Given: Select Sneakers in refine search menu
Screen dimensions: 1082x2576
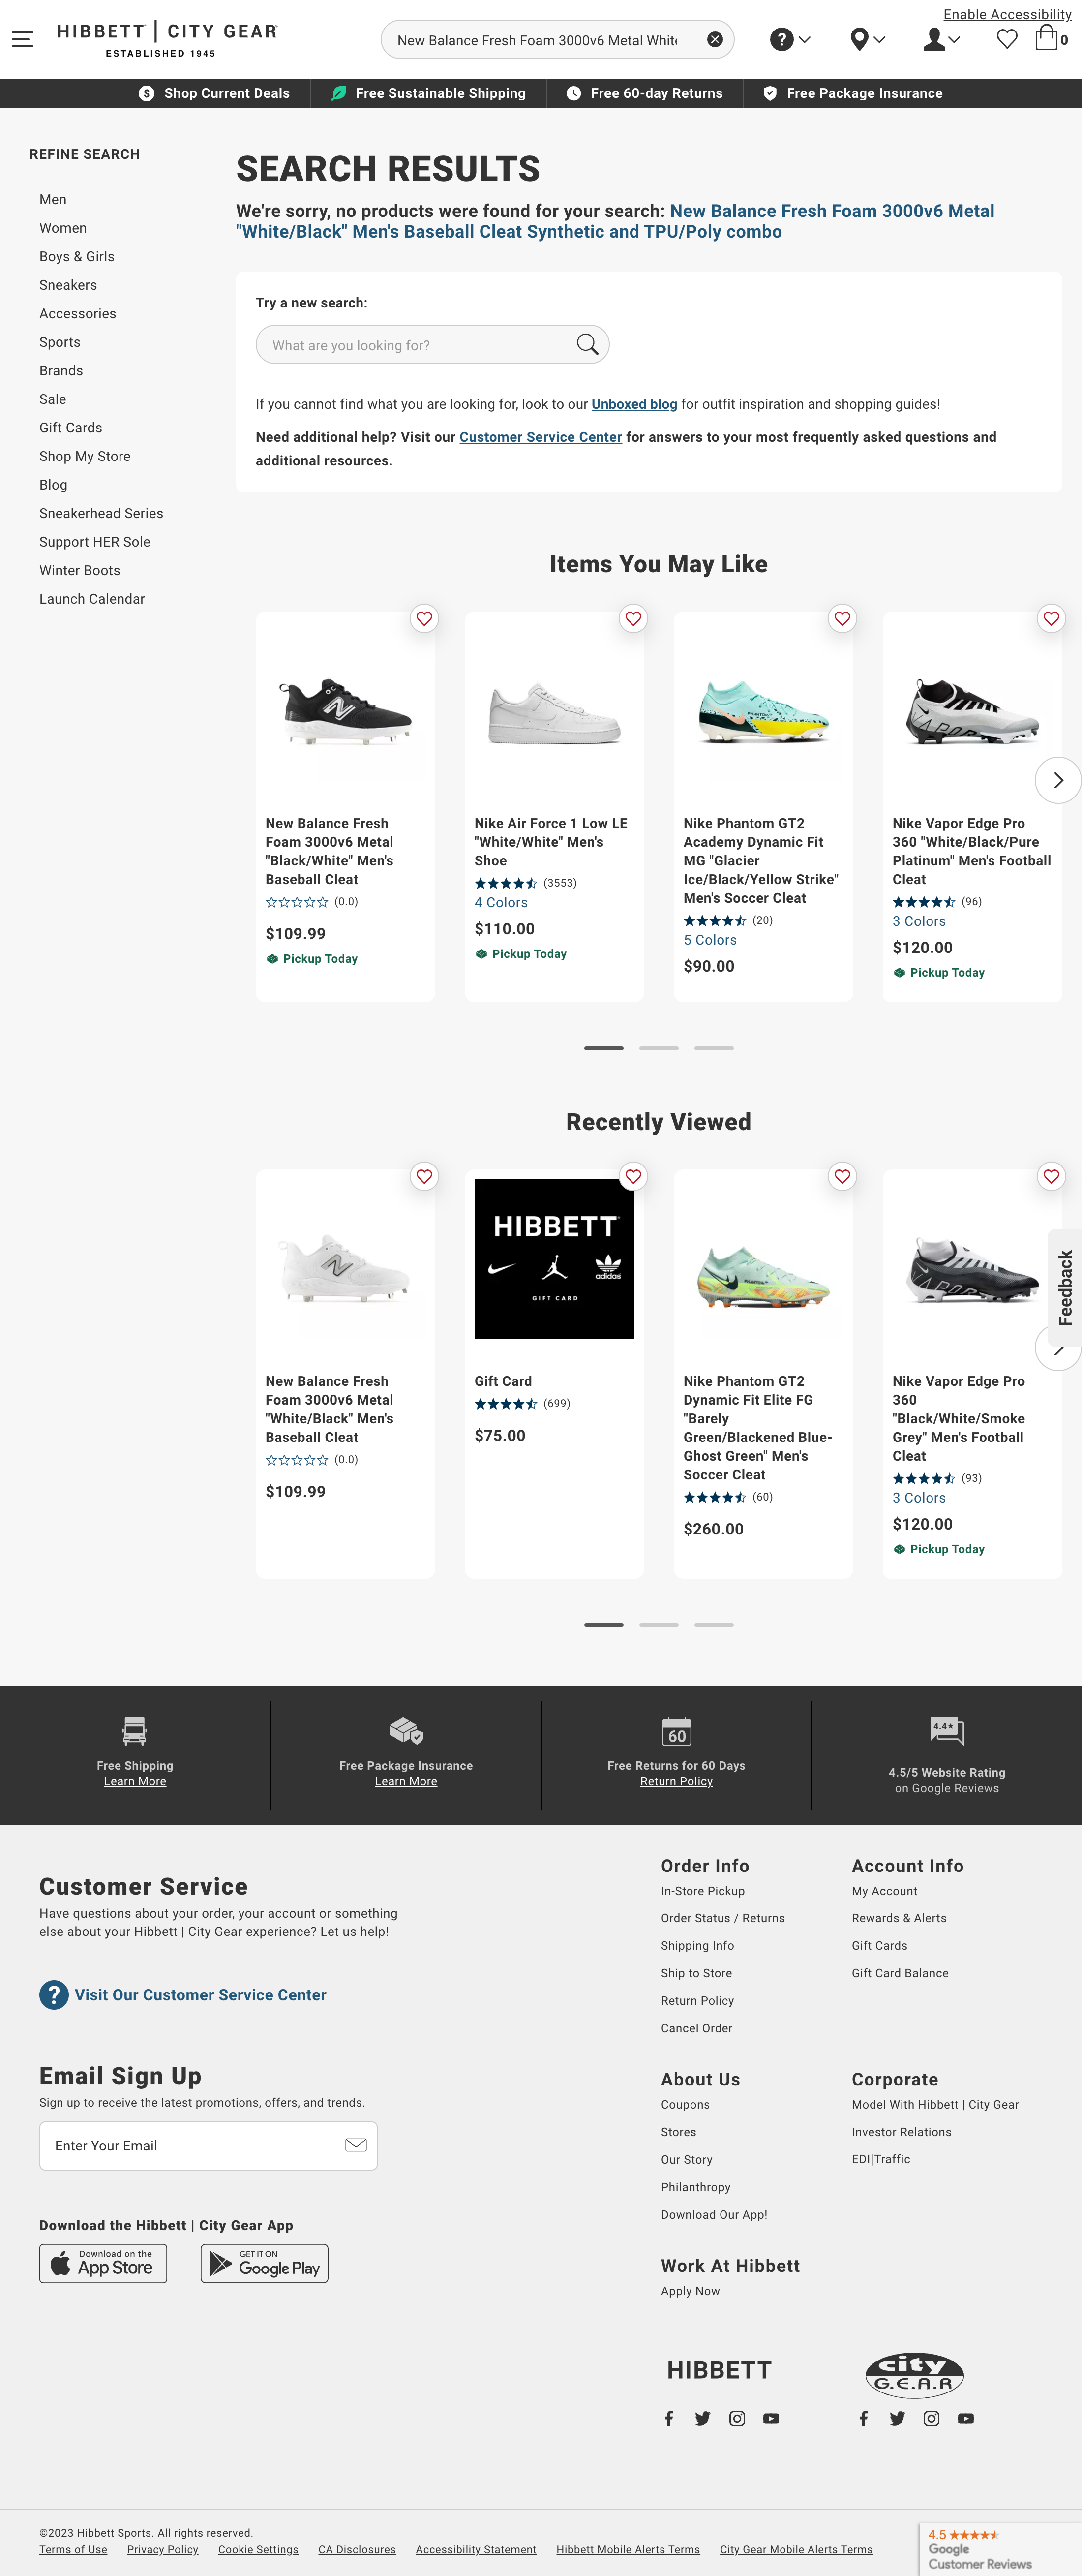Looking at the screenshot, I should [68, 285].
